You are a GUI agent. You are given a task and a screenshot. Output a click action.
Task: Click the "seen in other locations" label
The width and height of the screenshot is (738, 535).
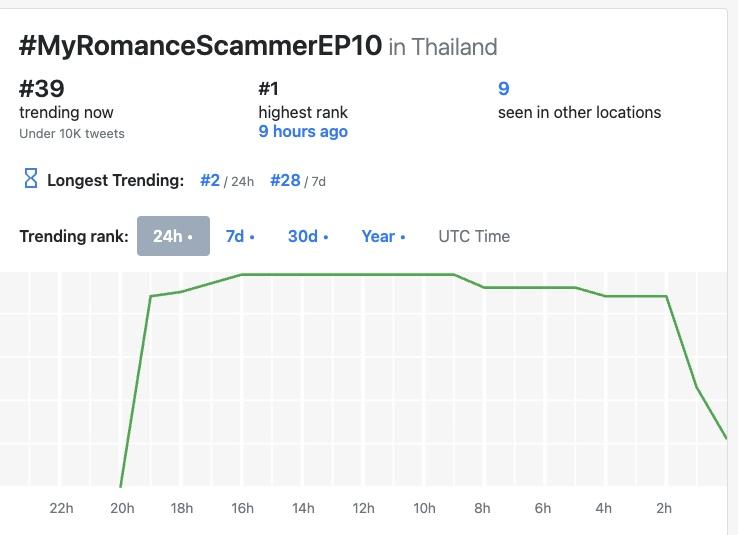point(579,112)
